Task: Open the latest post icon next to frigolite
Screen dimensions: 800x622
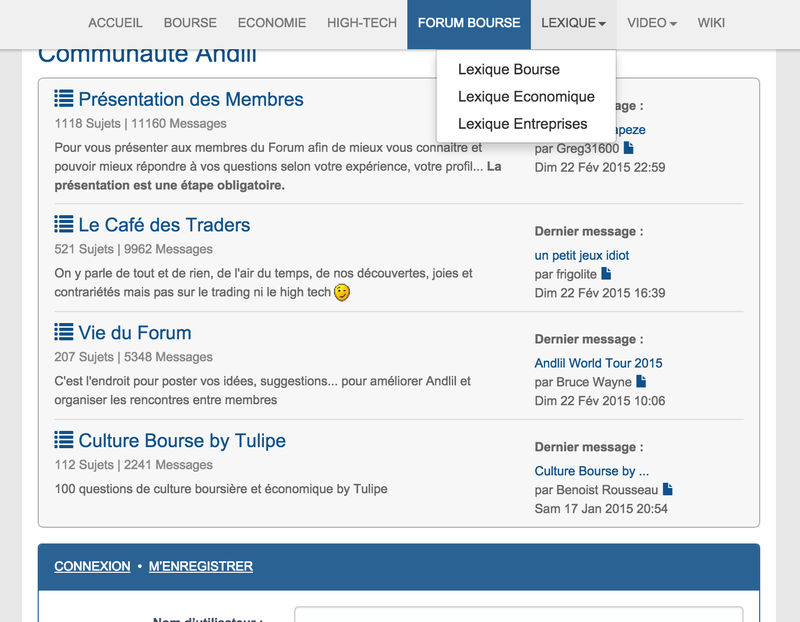Action: pyautogui.click(x=606, y=273)
